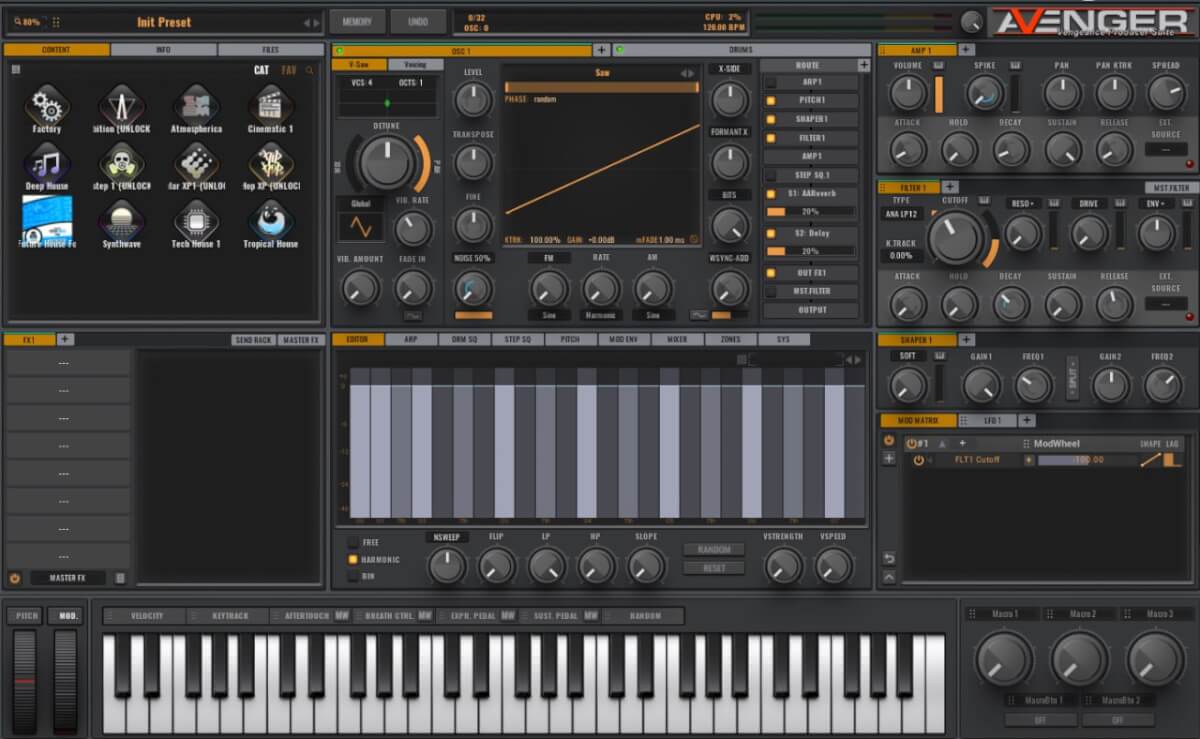This screenshot has width=1200, height=739.
Task: Enable the STEP SQ.1 route checkbox
Action: click(771, 175)
